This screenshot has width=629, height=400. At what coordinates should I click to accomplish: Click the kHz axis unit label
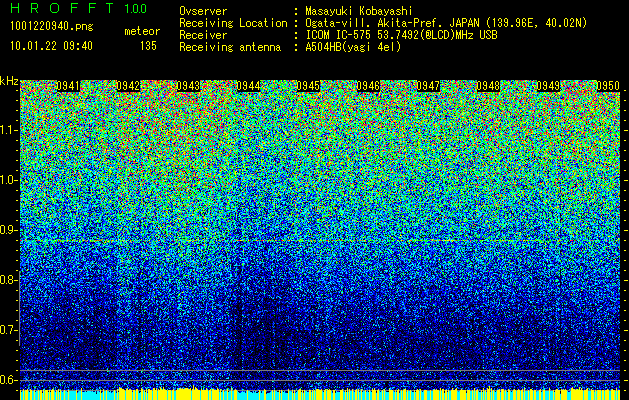pyautogui.click(x=9, y=81)
